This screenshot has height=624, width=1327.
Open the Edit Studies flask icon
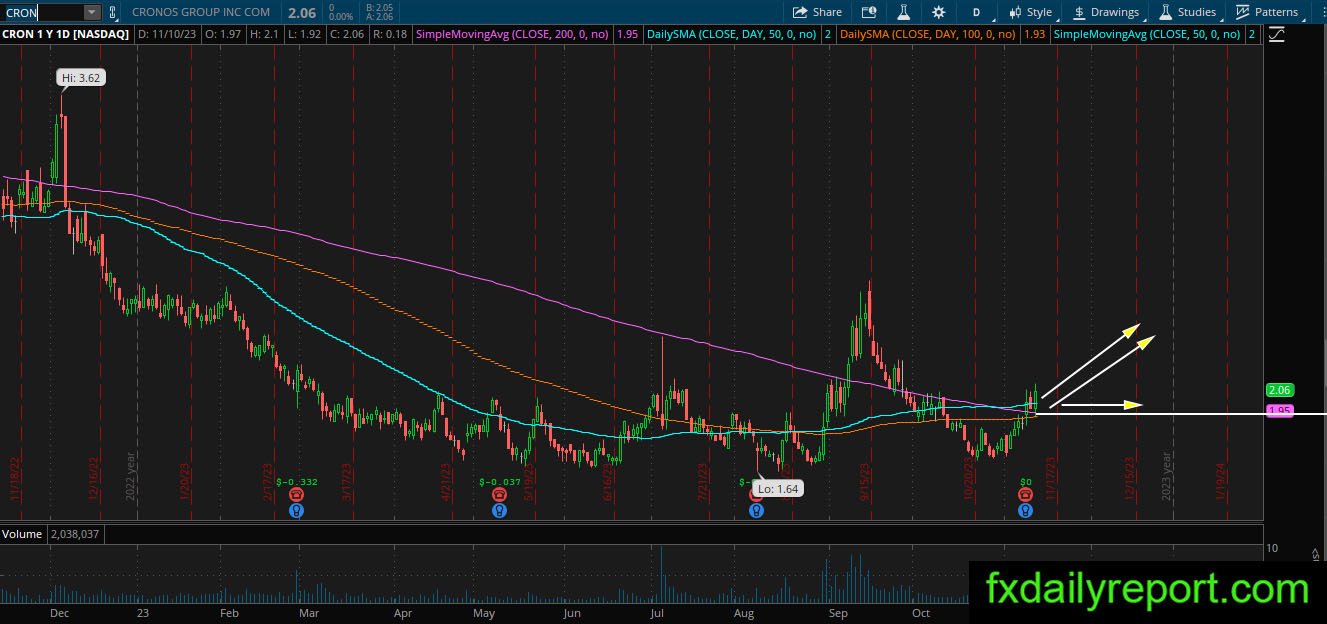[903, 12]
